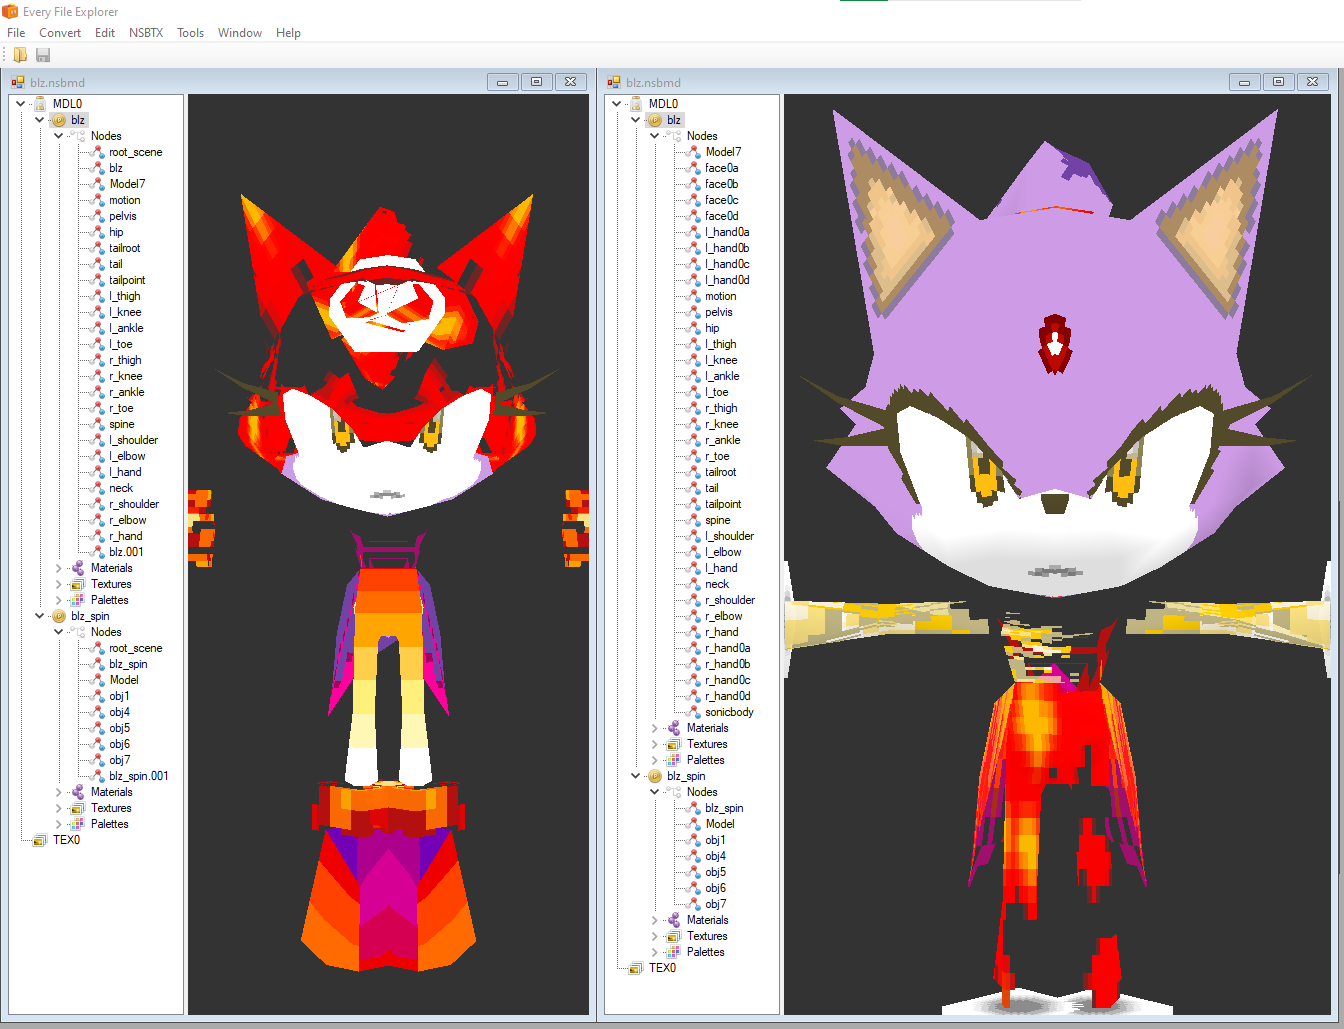Open the Edit menu
Screen dimensions: 1344x1029
coord(105,33)
